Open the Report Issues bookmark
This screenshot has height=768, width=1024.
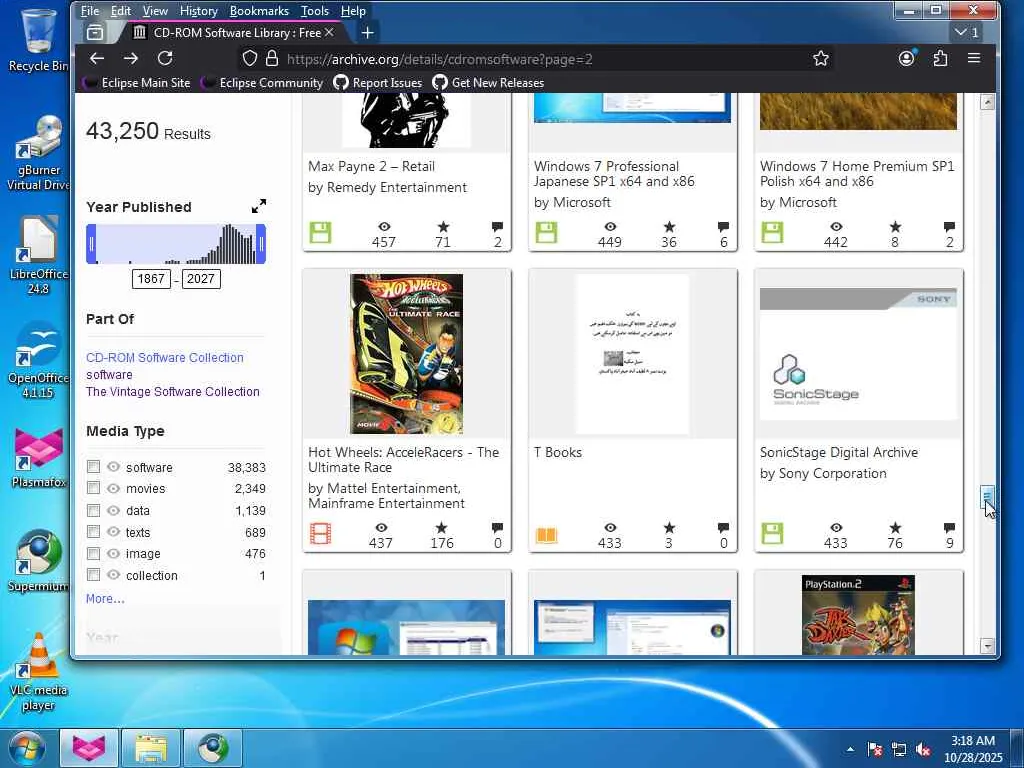tap(378, 83)
